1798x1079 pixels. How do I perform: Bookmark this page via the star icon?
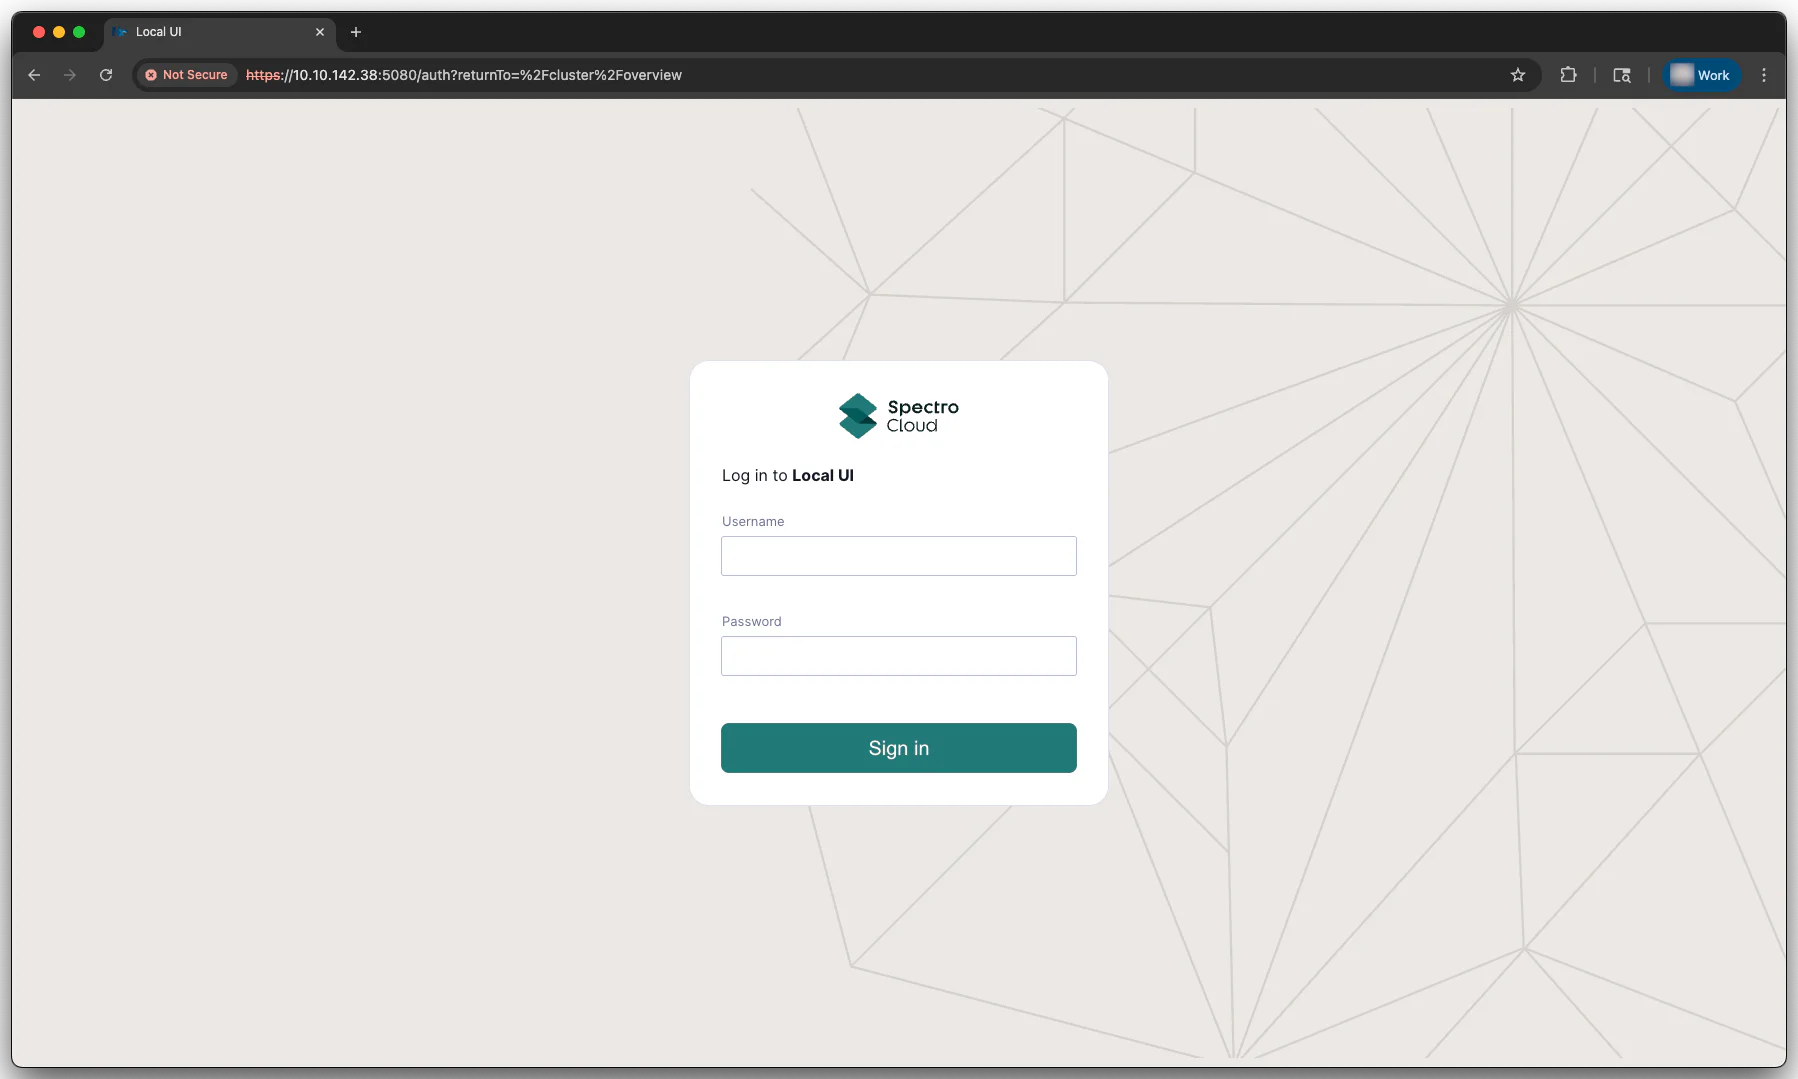[x=1518, y=75]
